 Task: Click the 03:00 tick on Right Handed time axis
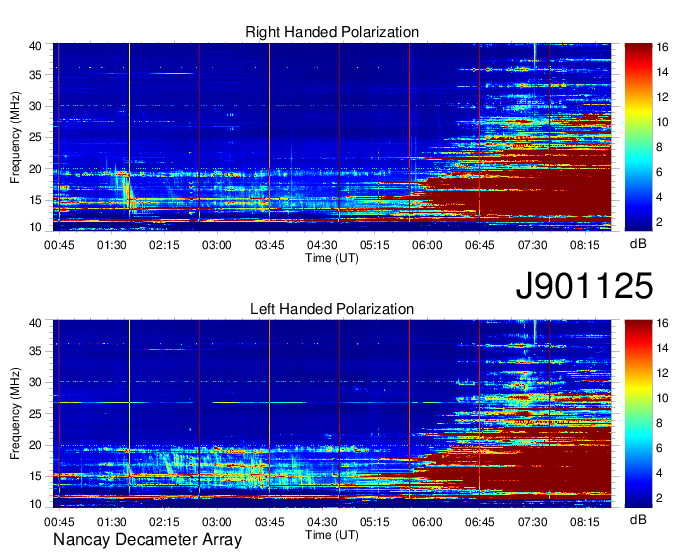pyautogui.click(x=217, y=245)
